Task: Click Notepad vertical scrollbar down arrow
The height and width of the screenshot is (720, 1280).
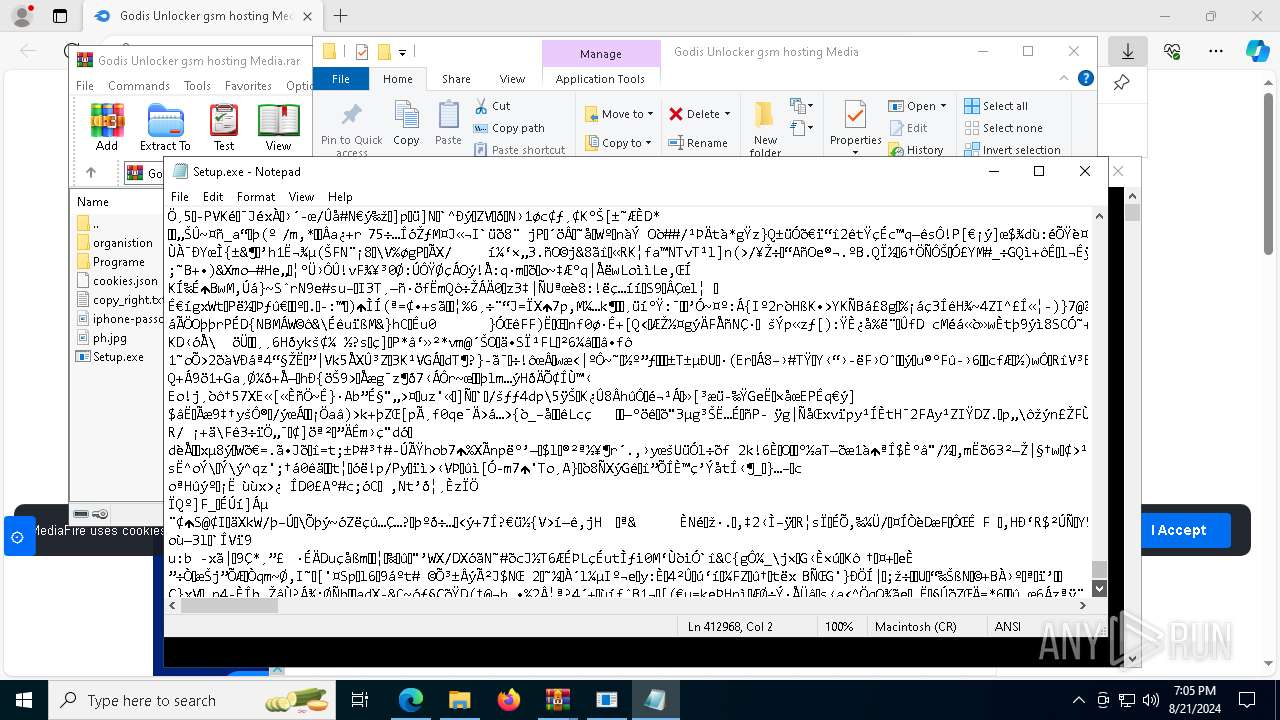Action: coord(1100,588)
